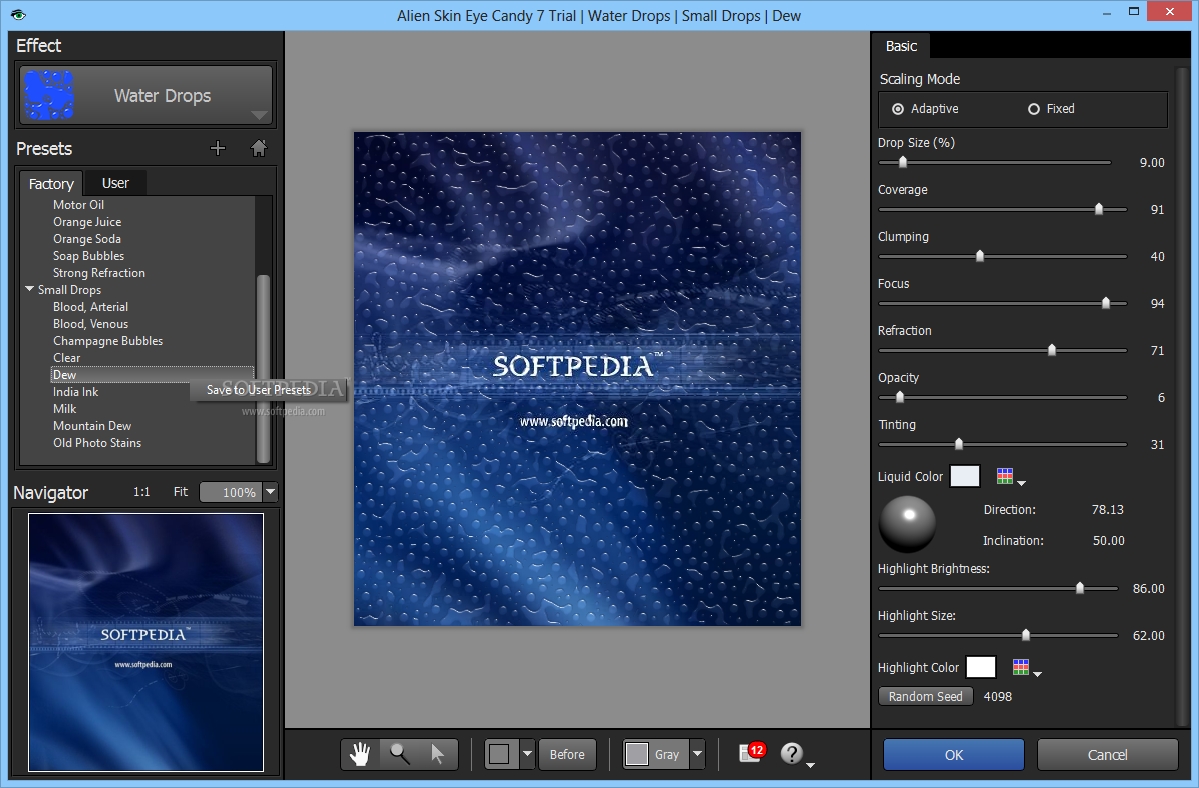Click the Highlight Size slider handle

(1026, 635)
